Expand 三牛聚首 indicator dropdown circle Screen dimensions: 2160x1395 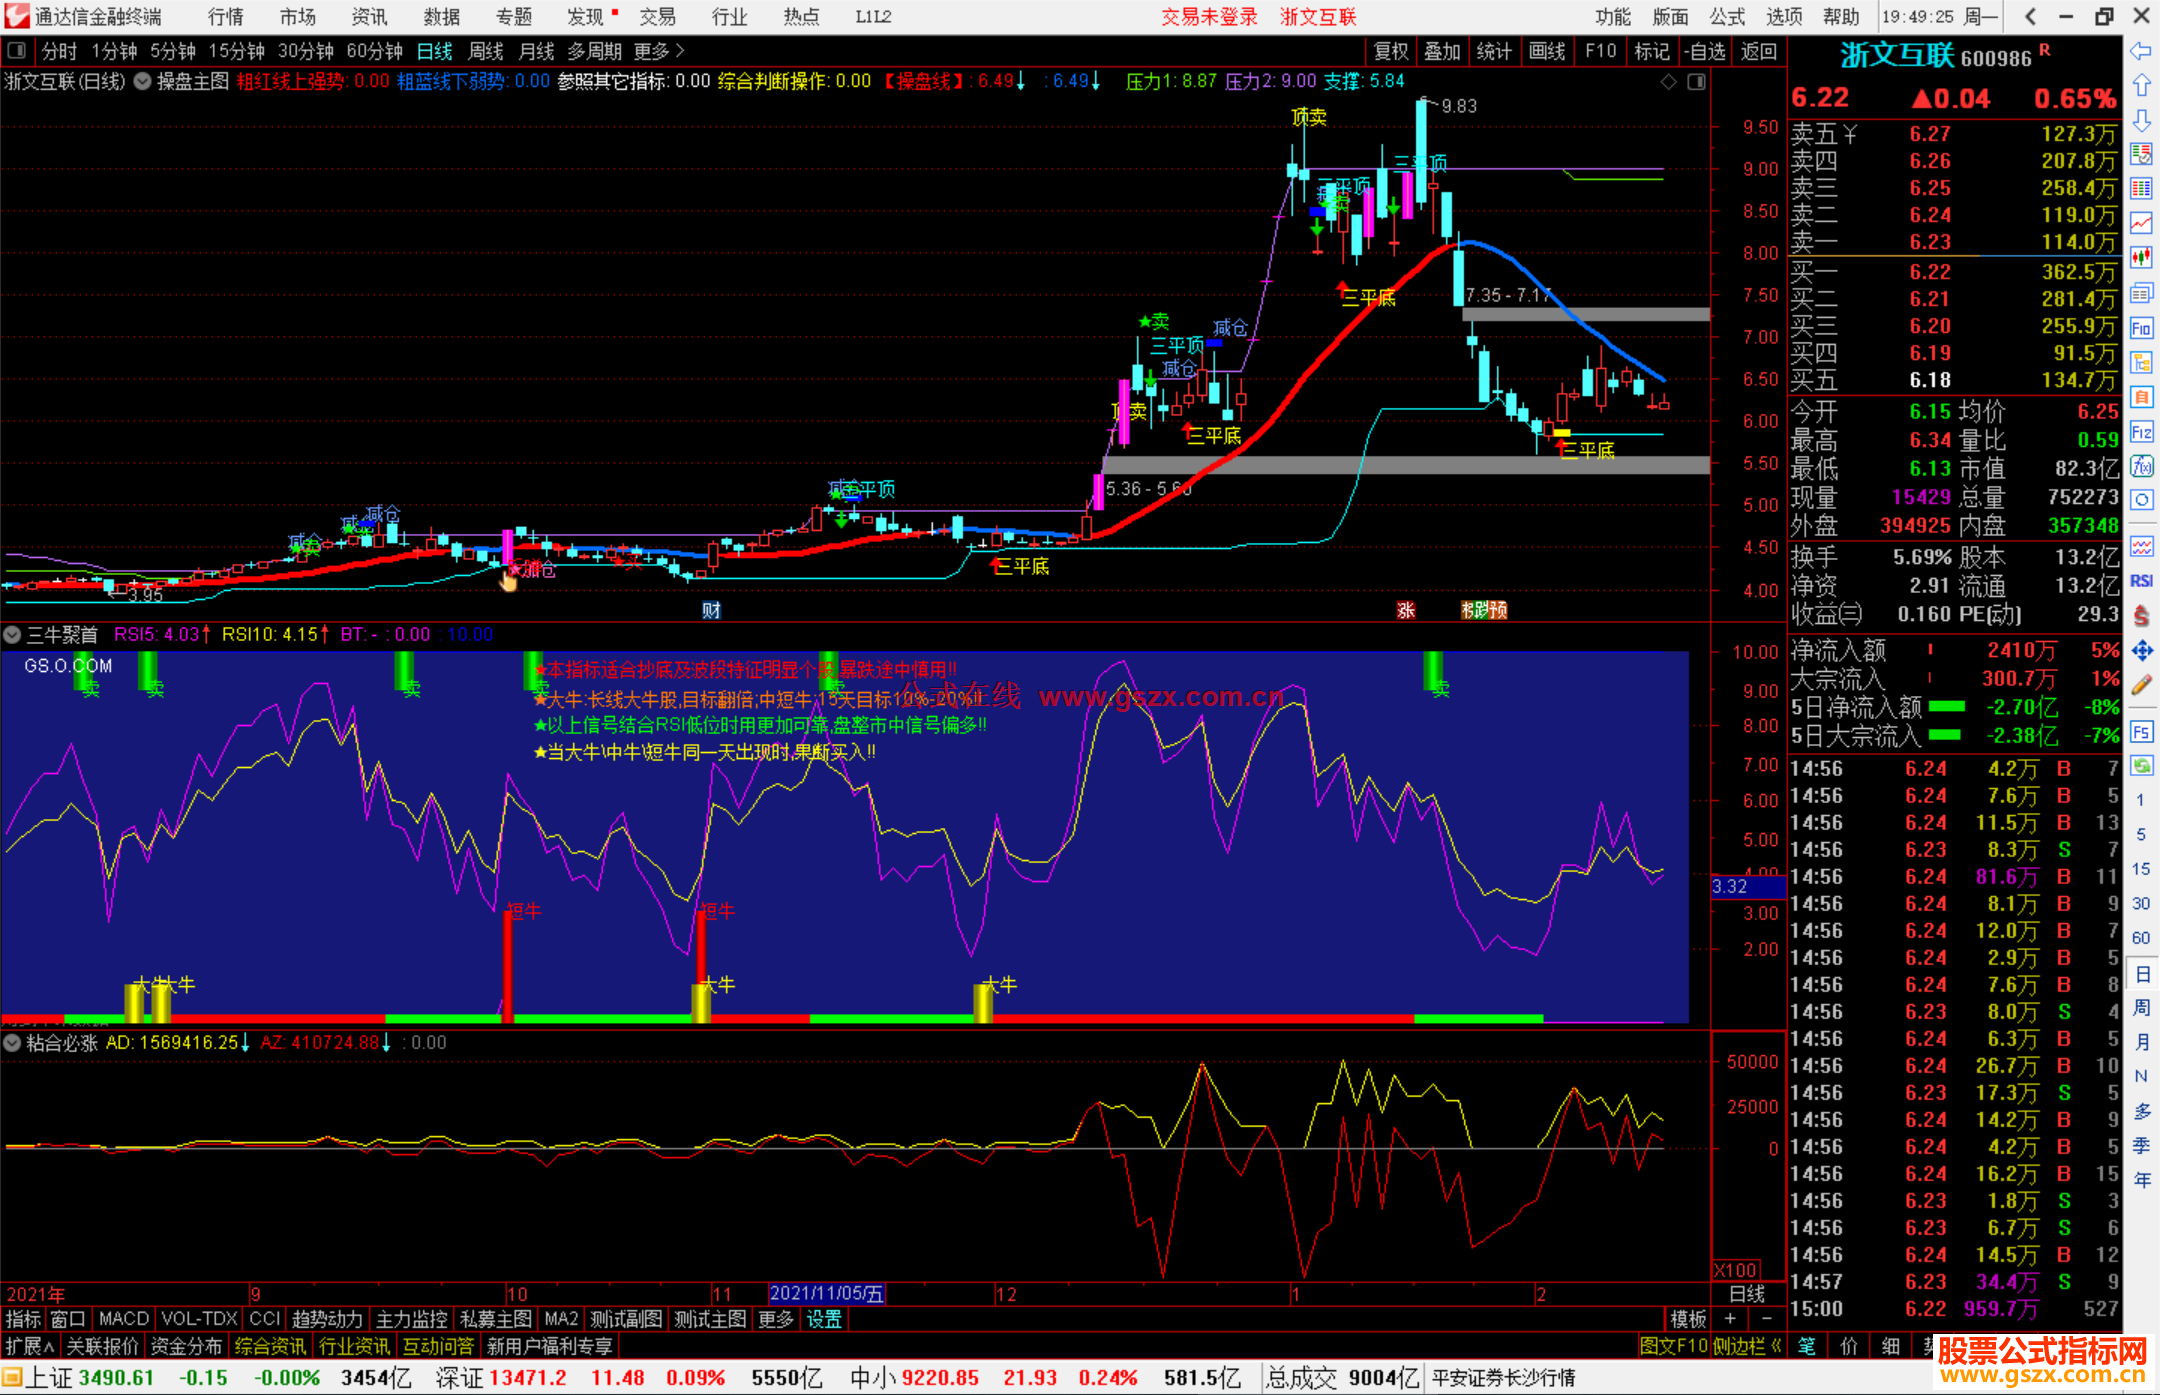coord(12,634)
